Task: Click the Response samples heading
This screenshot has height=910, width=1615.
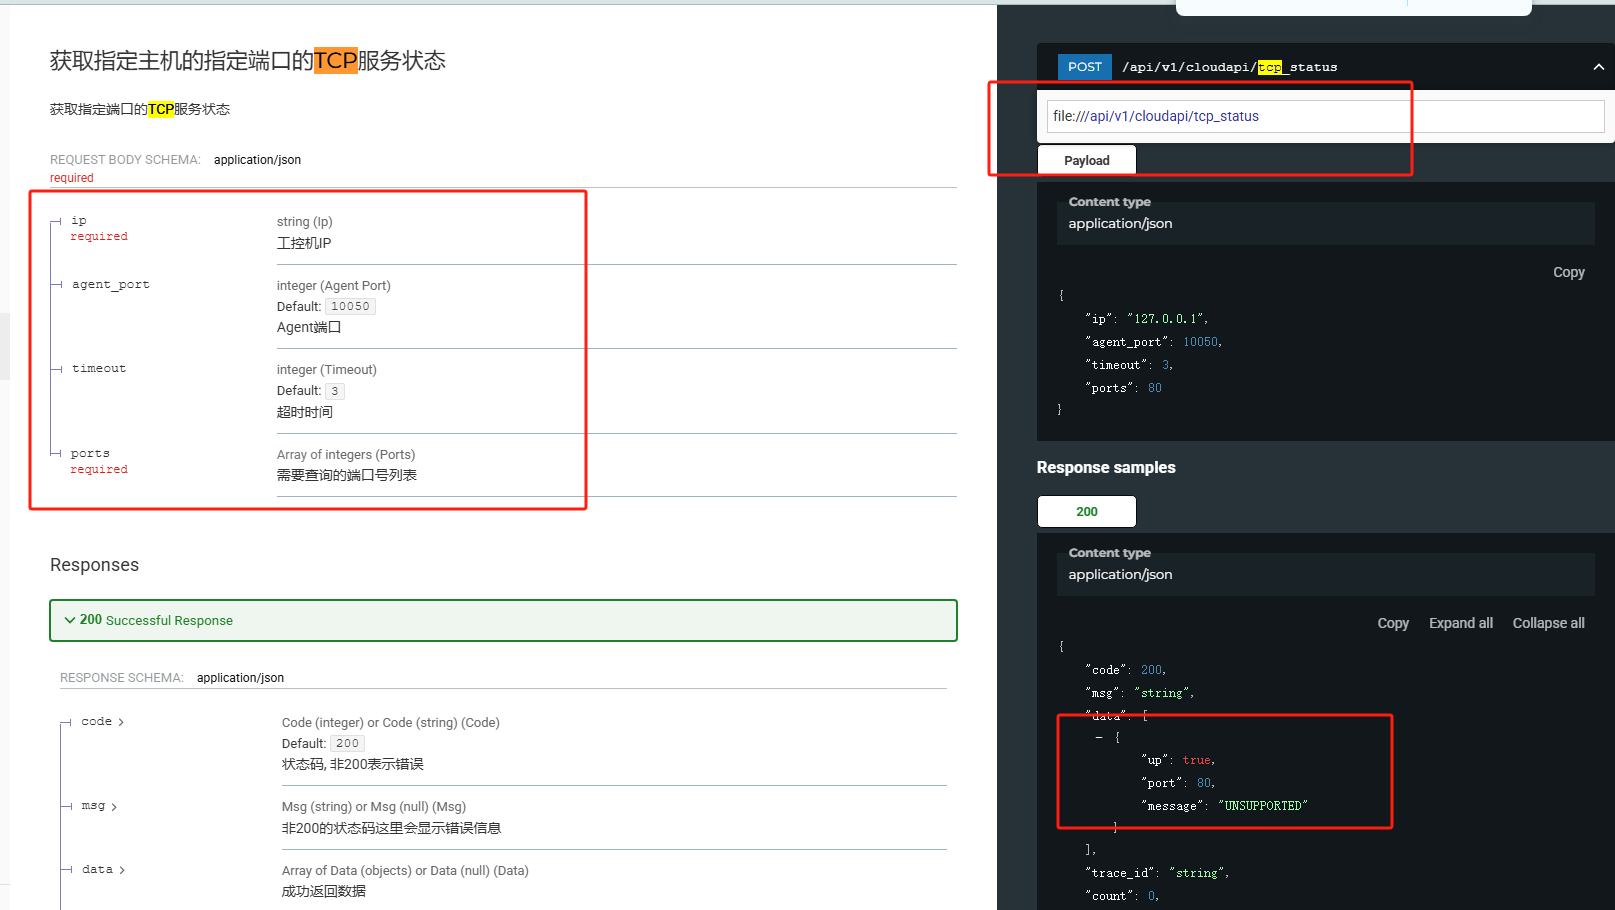Action: [x=1106, y=468]
